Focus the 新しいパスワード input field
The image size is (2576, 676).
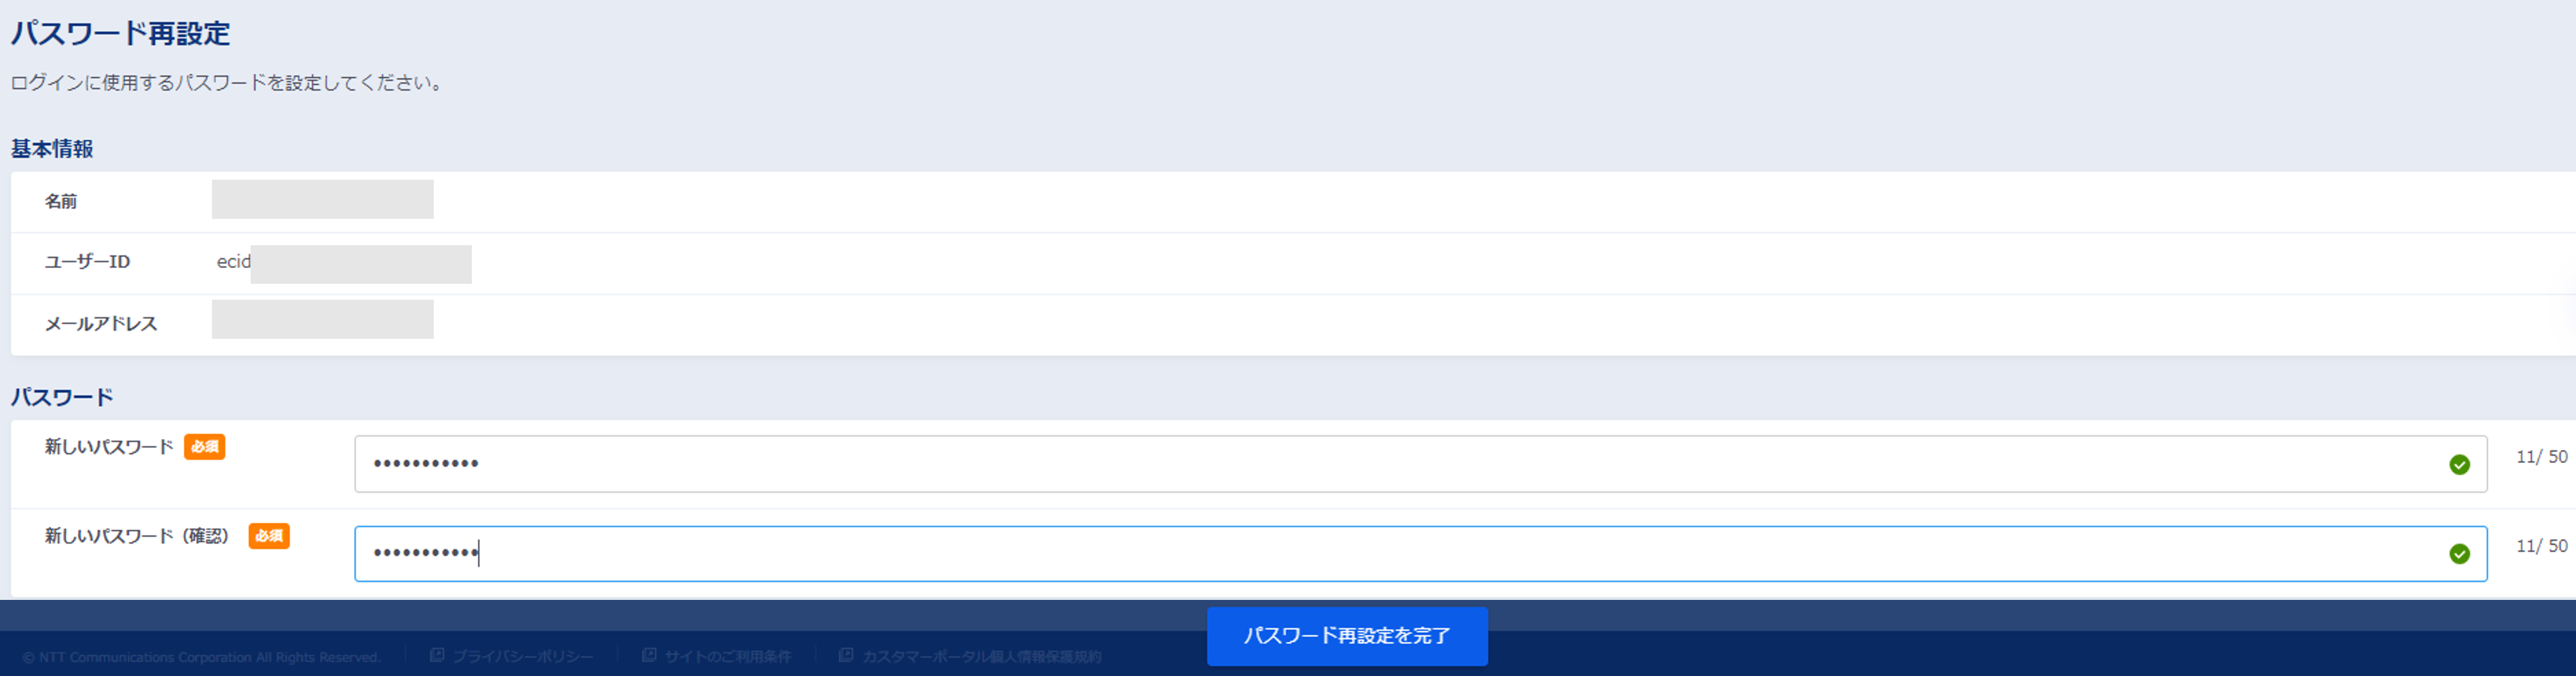click(x=1400, y=464)
